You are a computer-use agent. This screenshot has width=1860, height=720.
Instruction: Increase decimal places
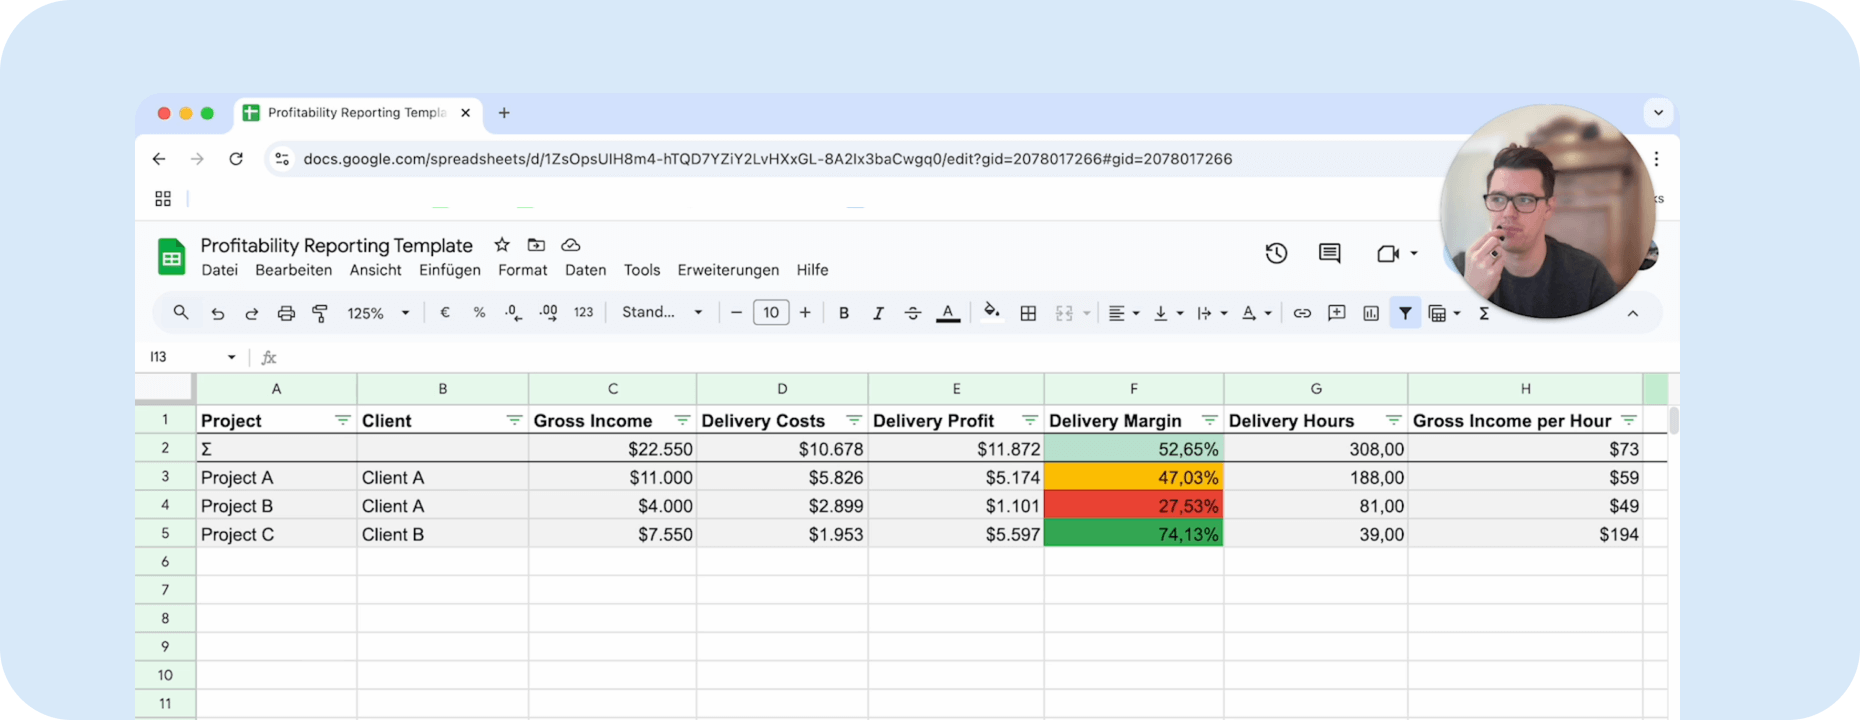(x=548, y=313)
